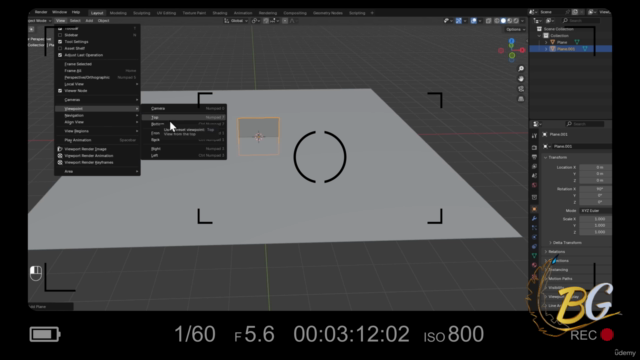Open Global transform orientation dropdown
This screenshot has height=360, width=640.
click(236, 21)
